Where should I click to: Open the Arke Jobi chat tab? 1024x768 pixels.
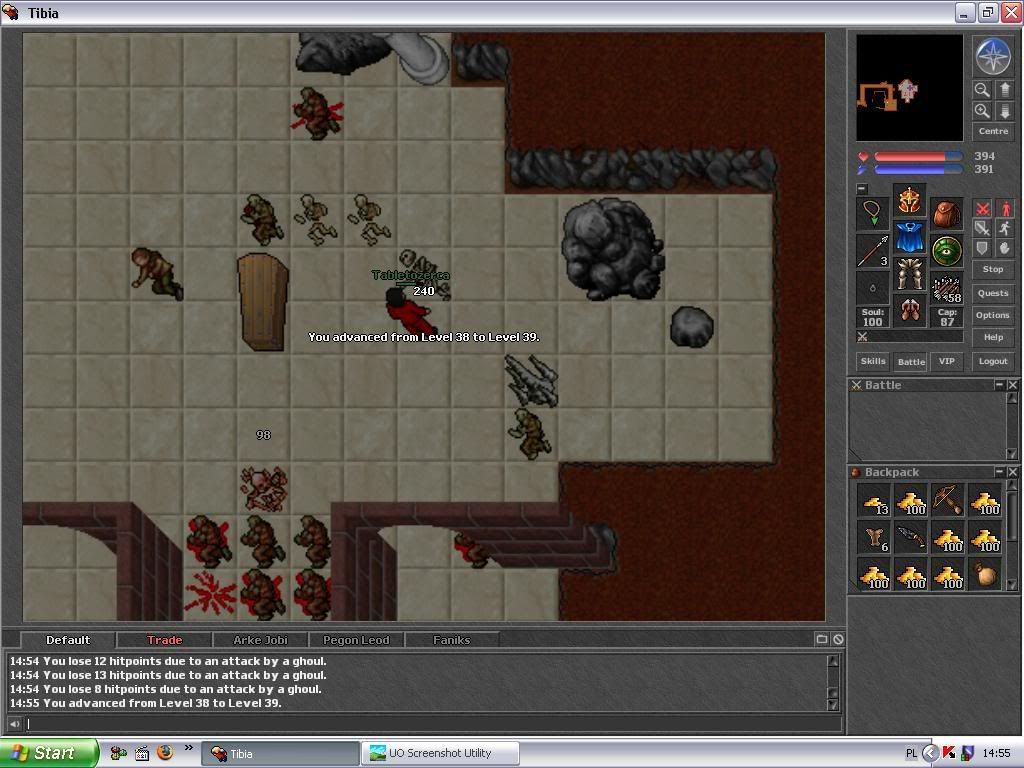tap(260, 640)
